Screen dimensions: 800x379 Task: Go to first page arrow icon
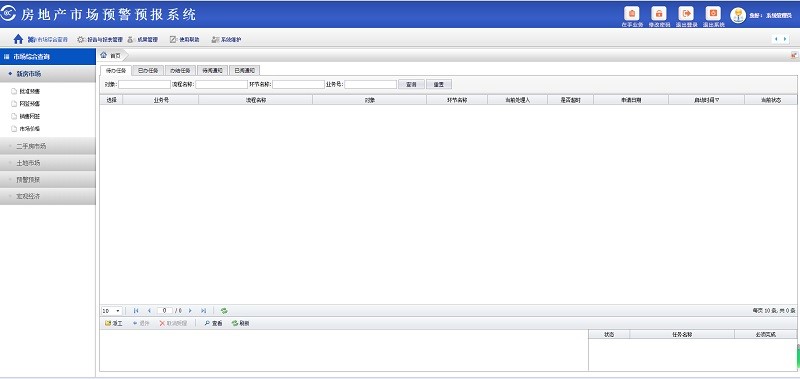[x=136, y=311]
